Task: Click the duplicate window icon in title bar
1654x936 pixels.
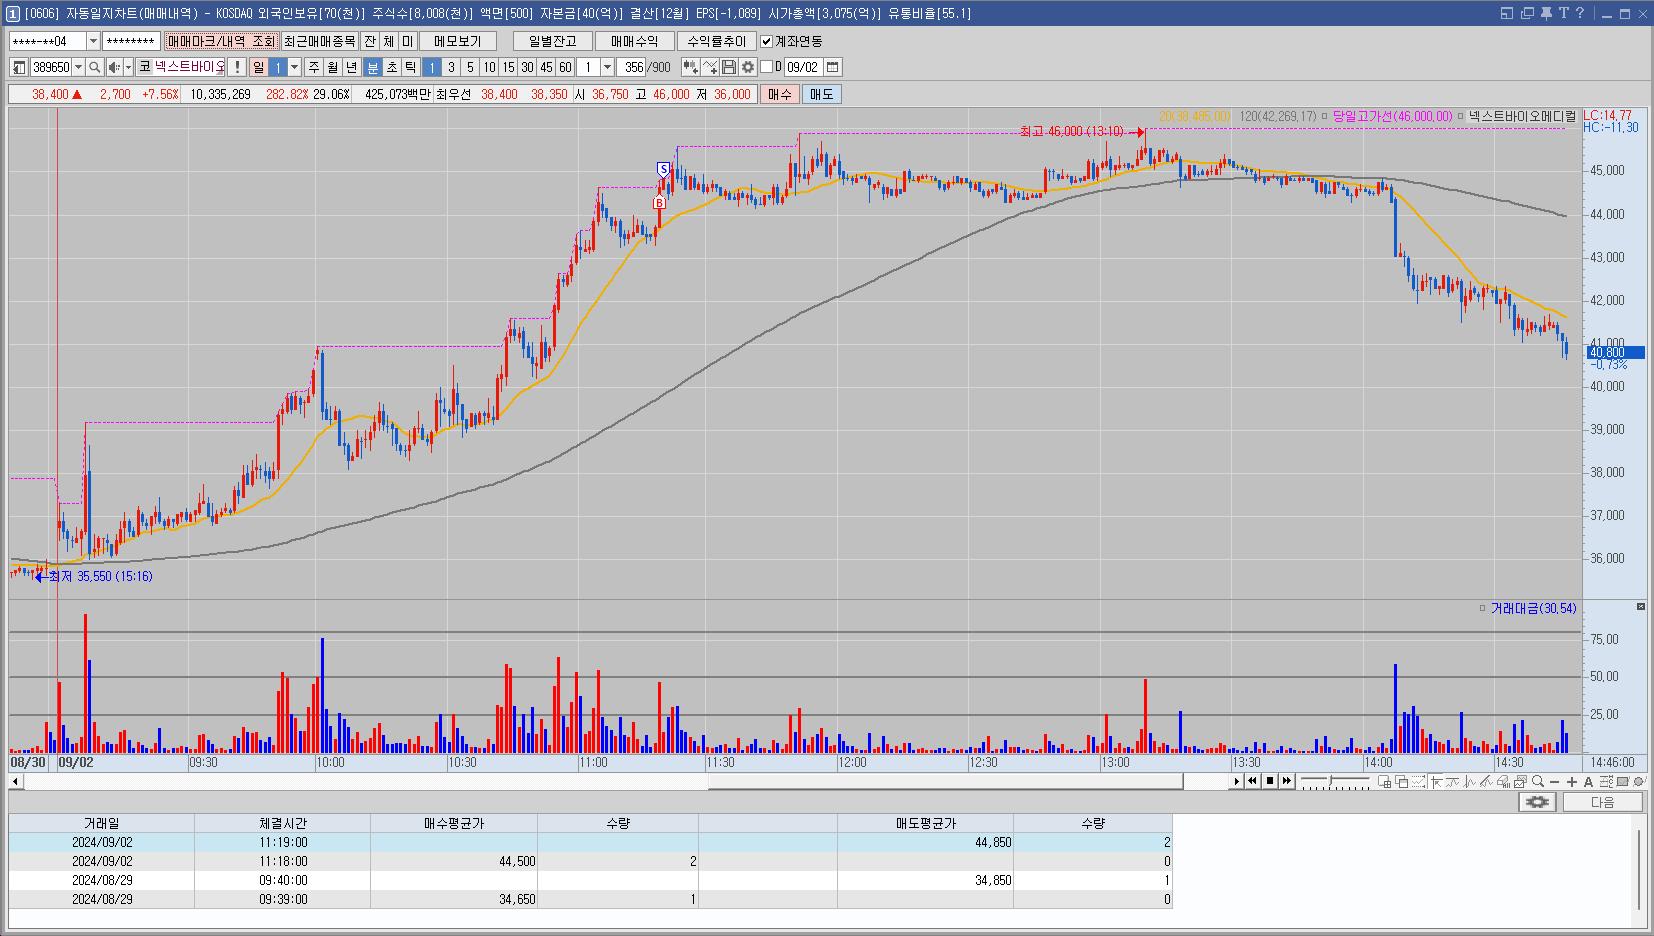Action: (x=1527, y=13)
